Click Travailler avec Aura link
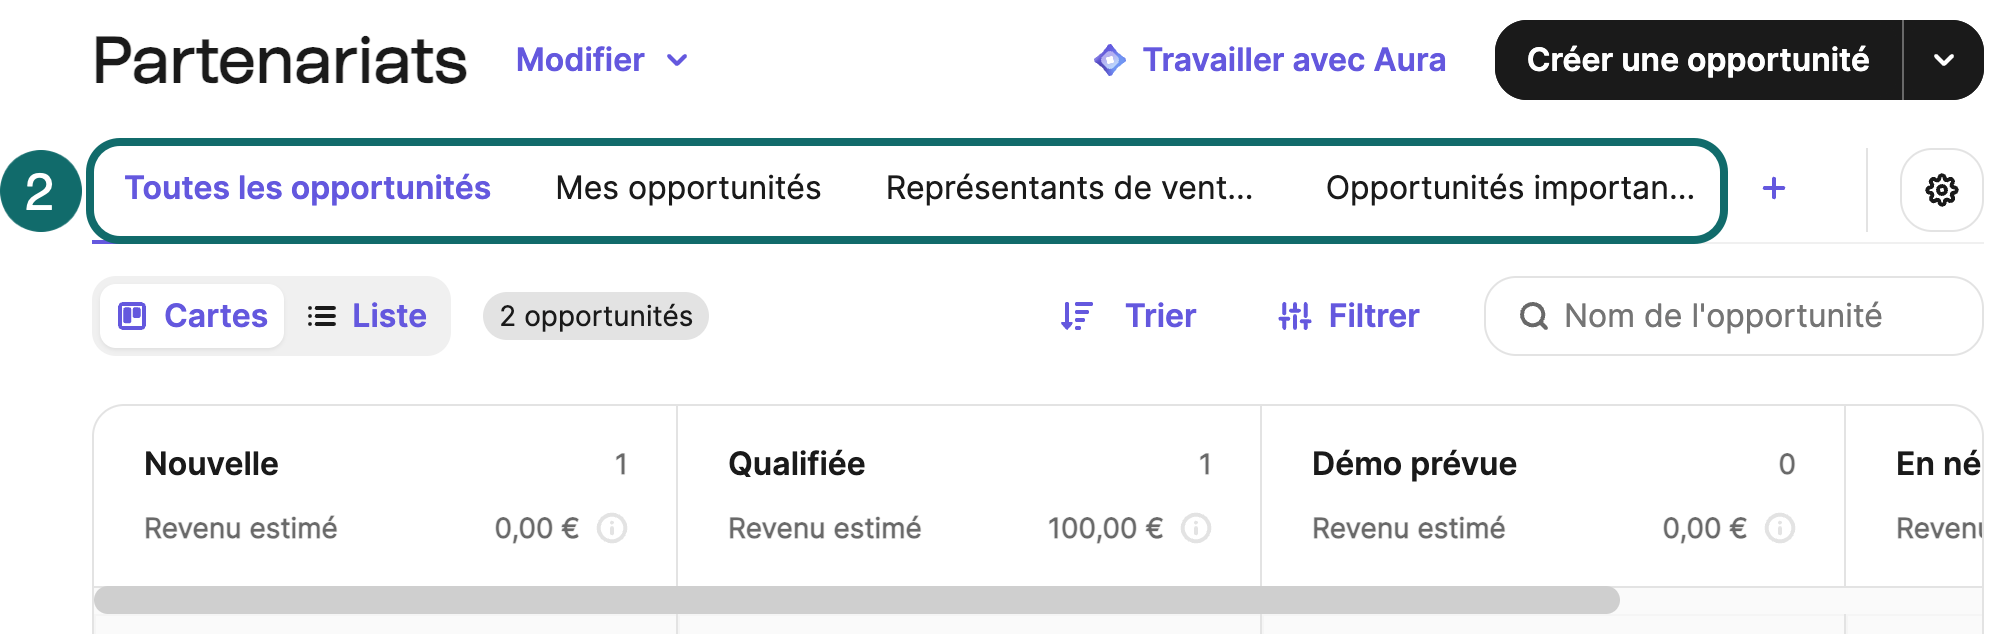2006x634 pixels. 1293,60
